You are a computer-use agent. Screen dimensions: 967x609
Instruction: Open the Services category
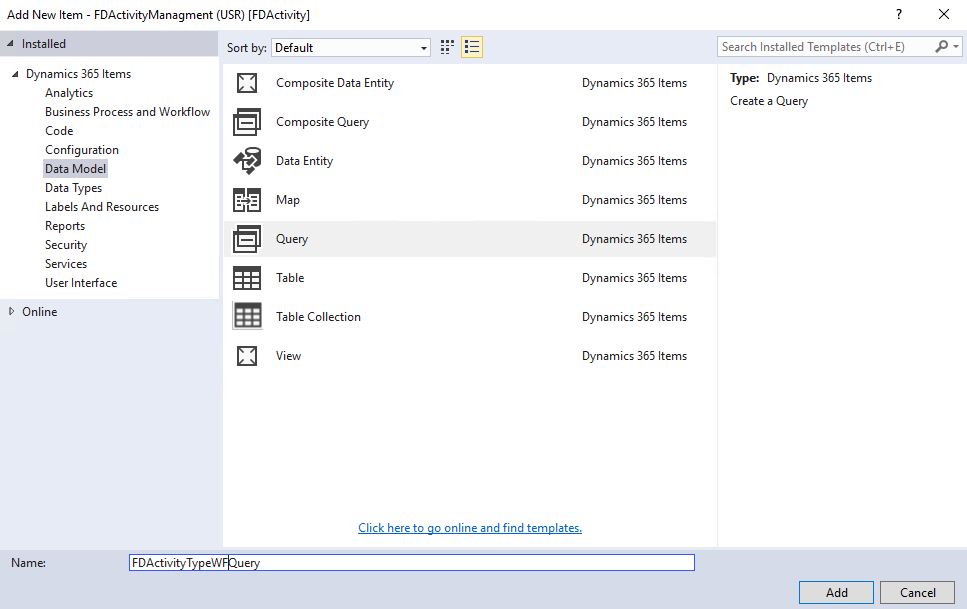click(x=66, y=263)
